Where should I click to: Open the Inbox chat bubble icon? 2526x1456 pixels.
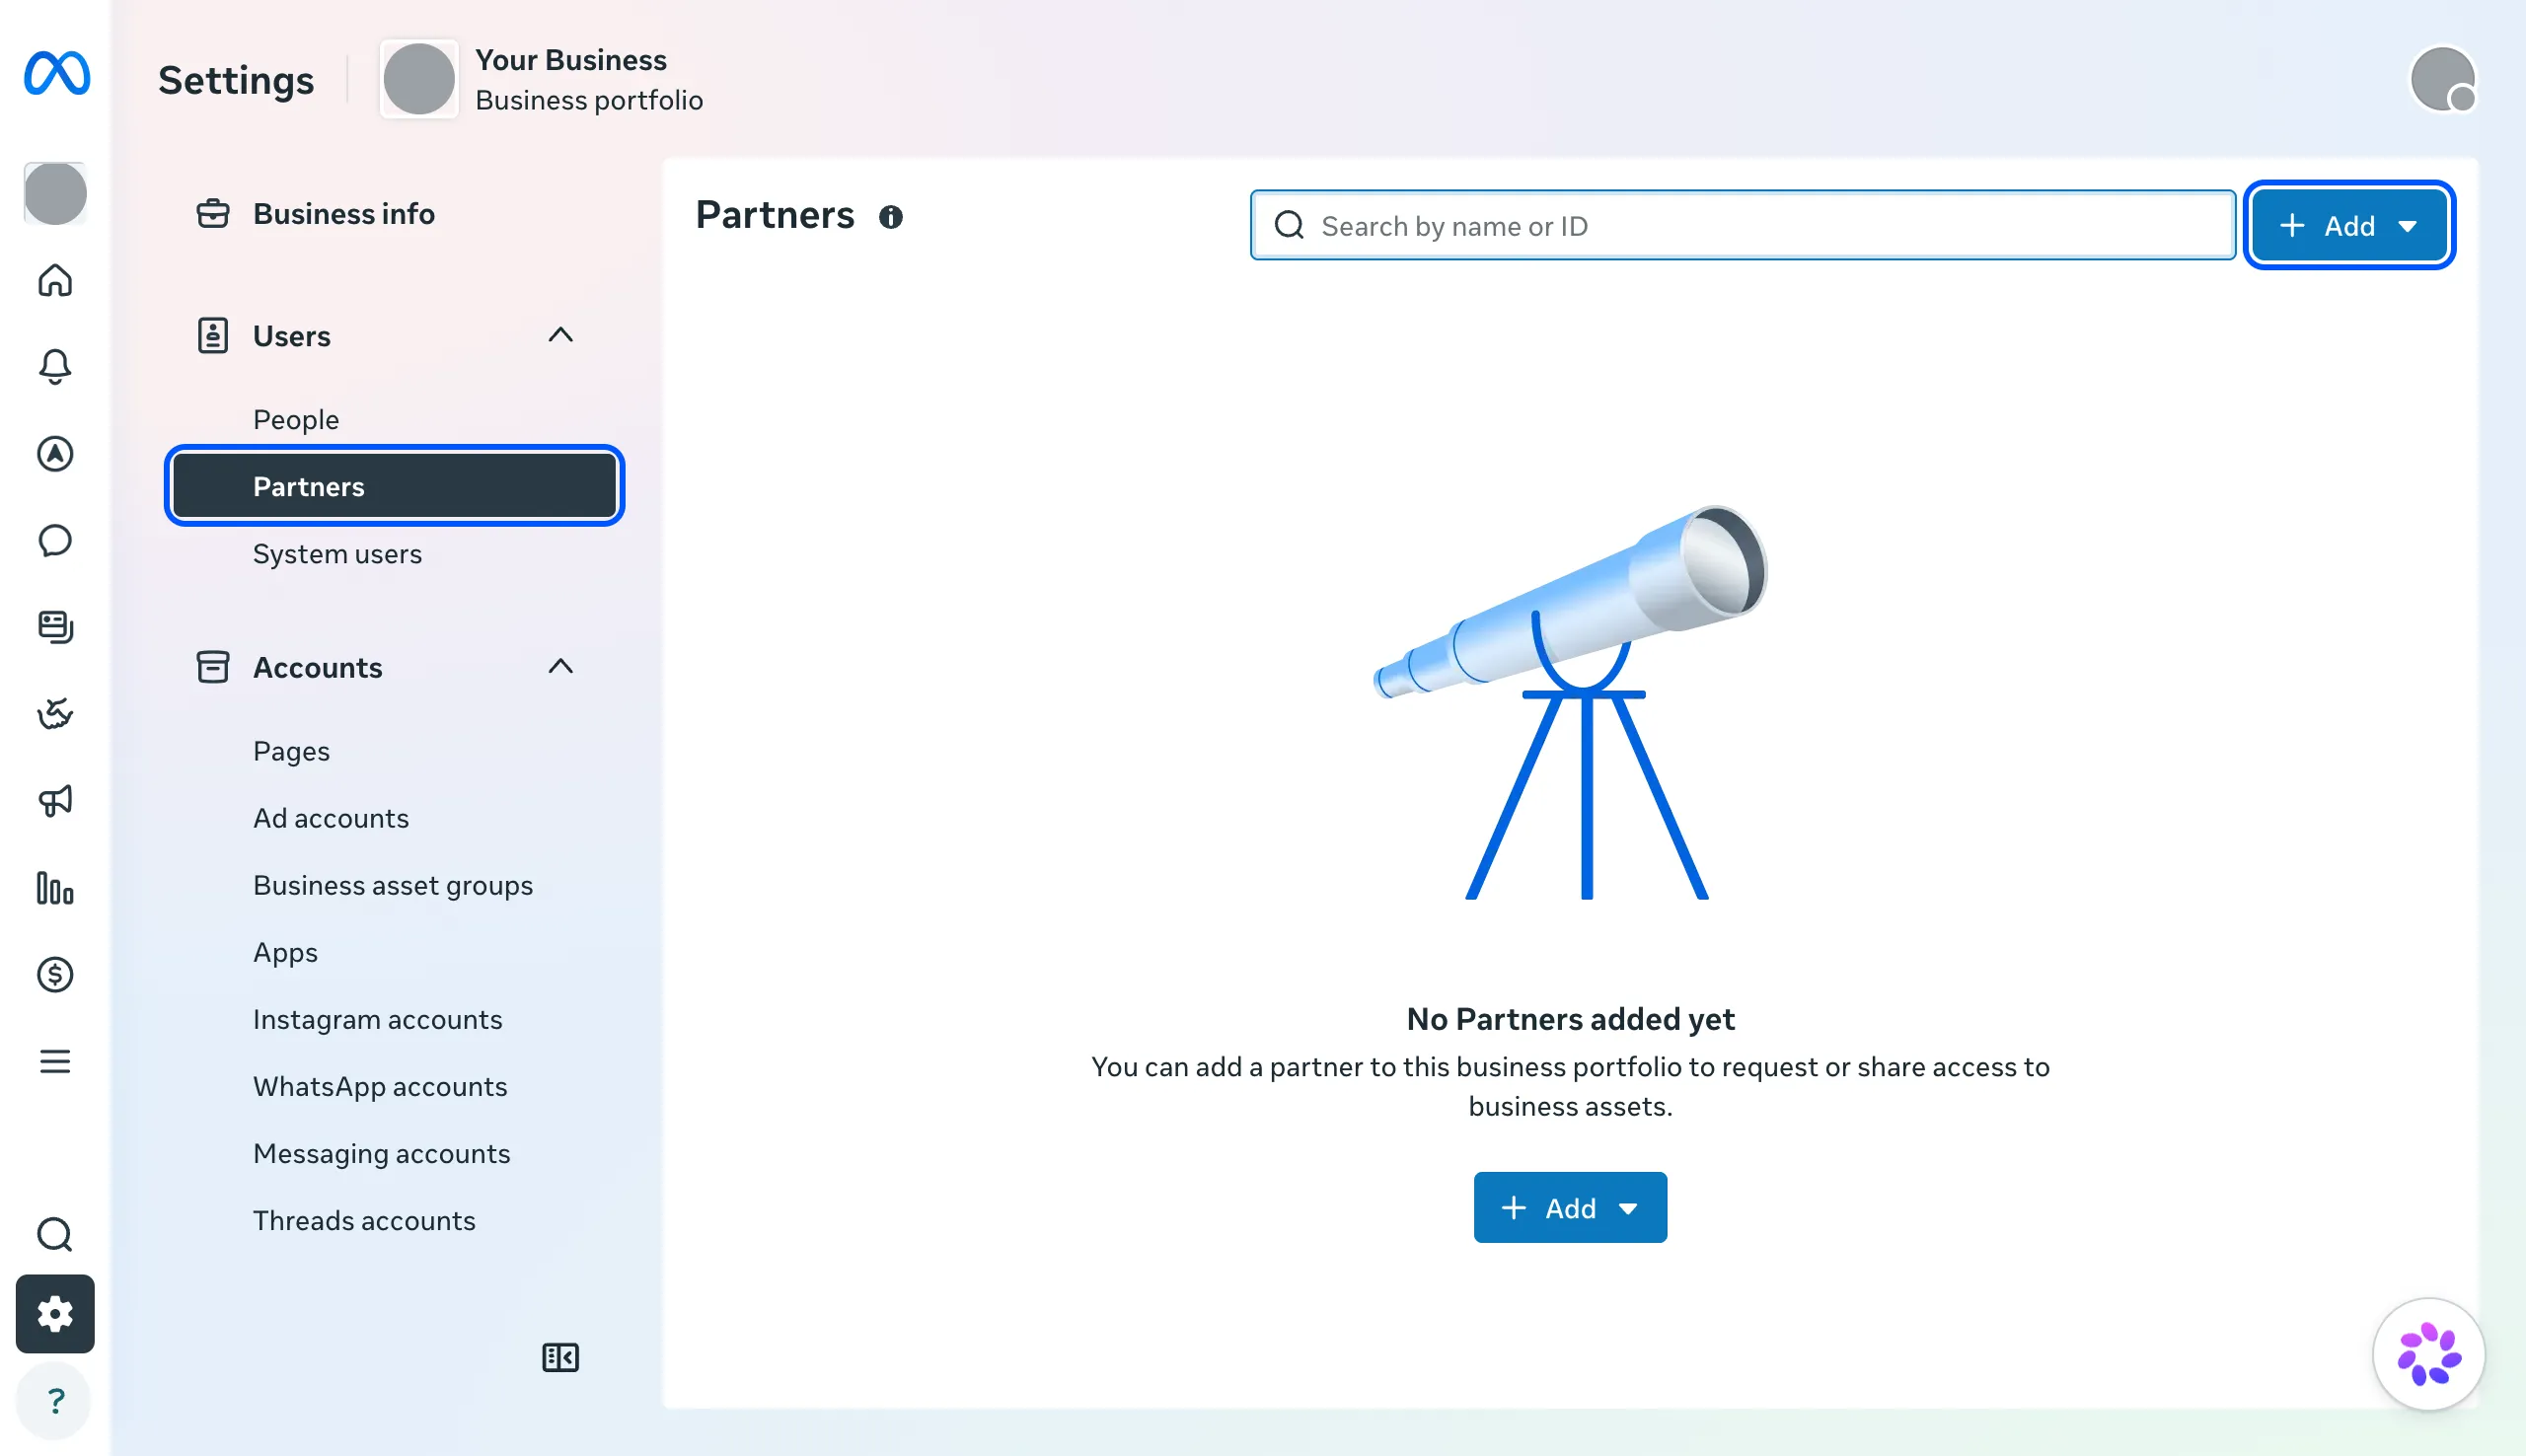[x=55, y=541]
